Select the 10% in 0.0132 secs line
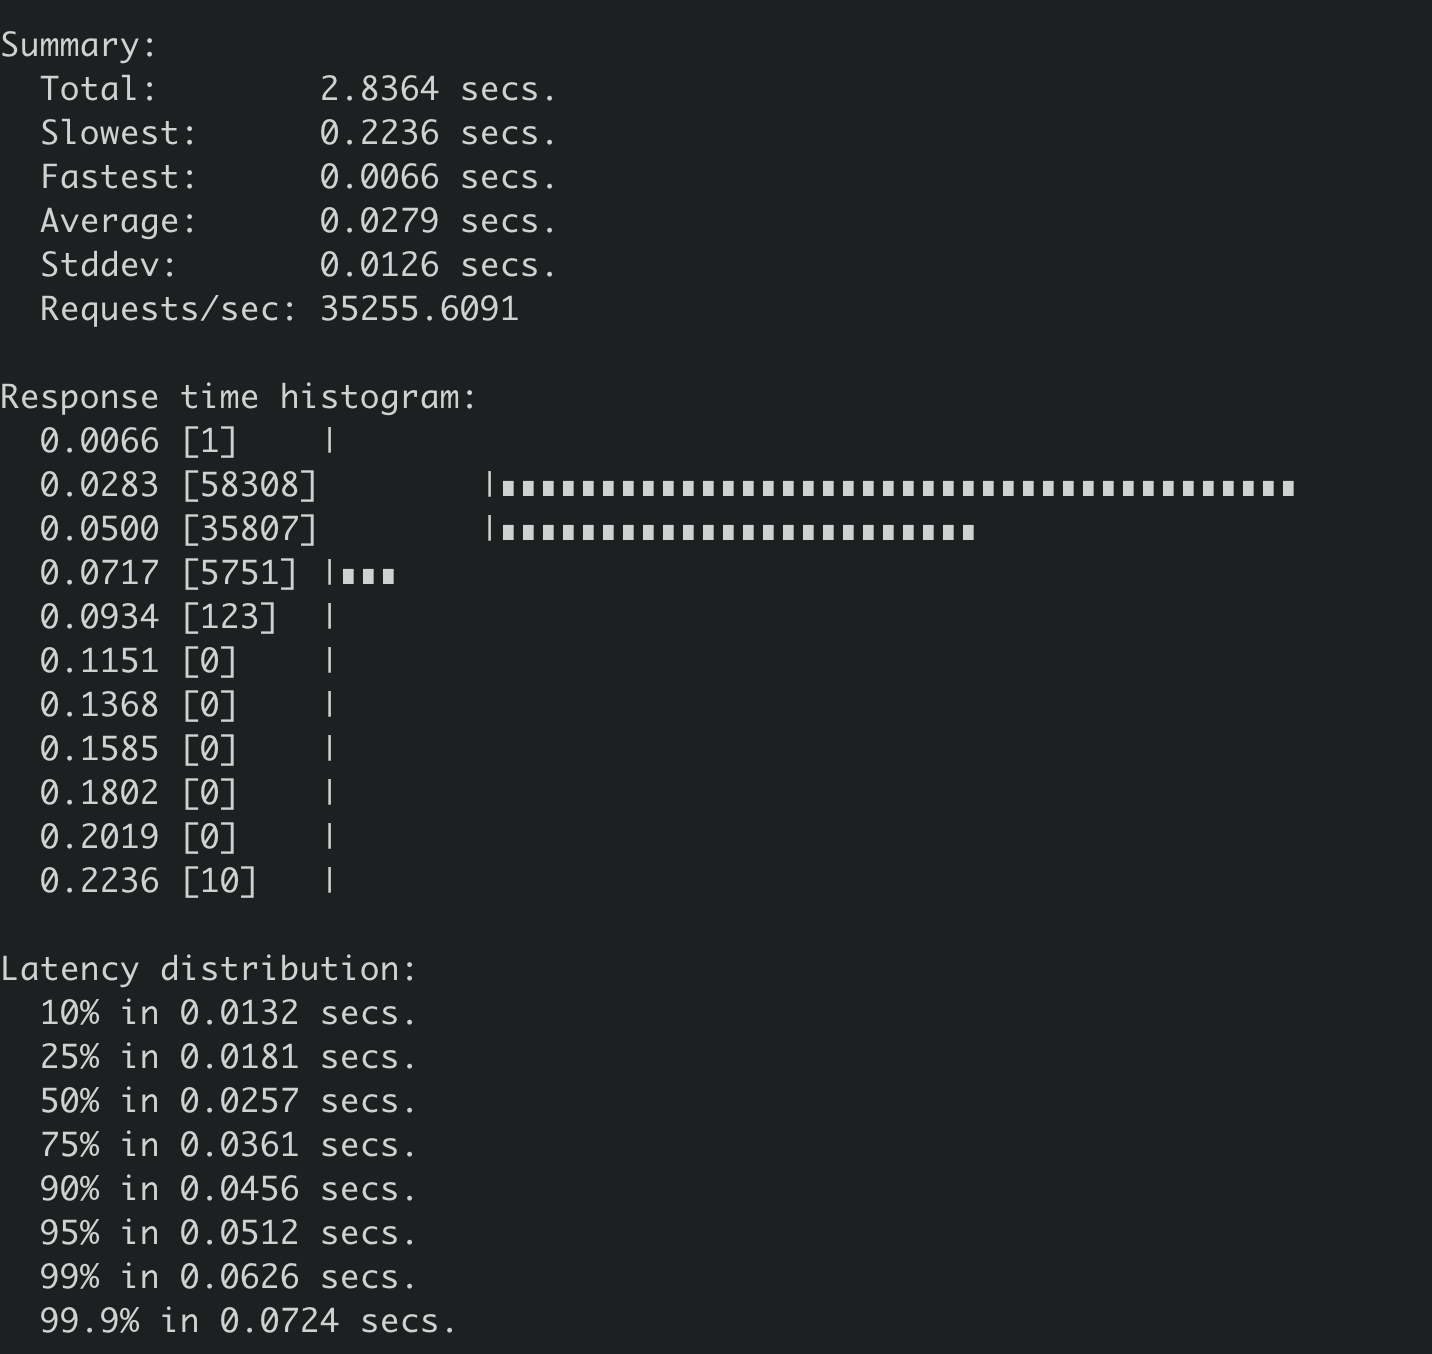This screenshot has width=1432, height=1354. (x=228, y=1013)
